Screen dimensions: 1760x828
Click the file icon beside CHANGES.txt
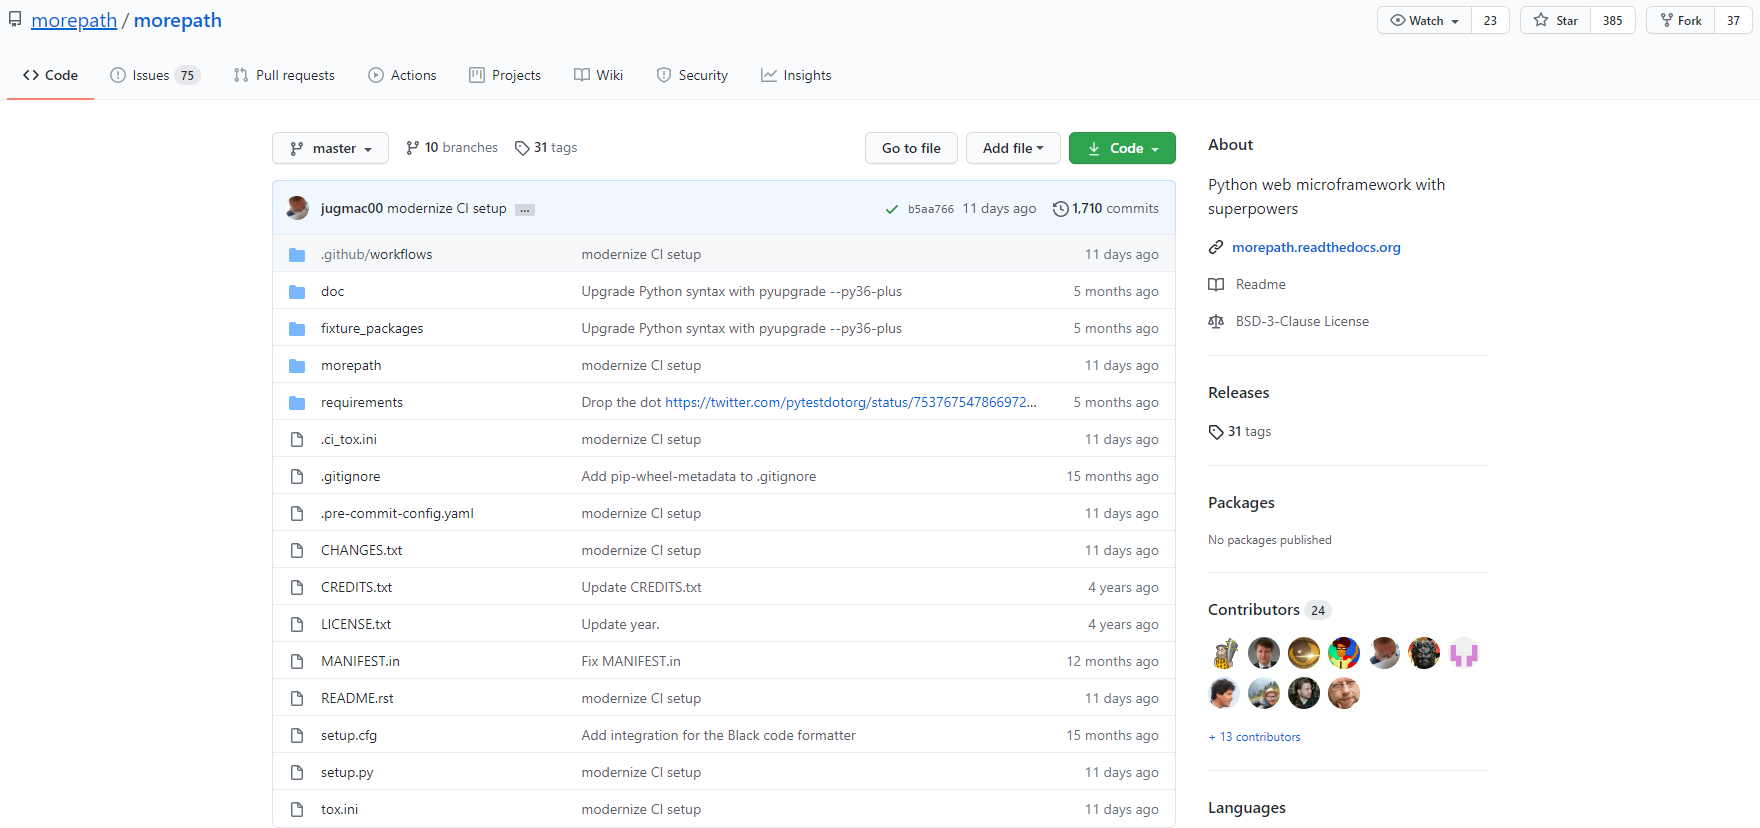297,551
